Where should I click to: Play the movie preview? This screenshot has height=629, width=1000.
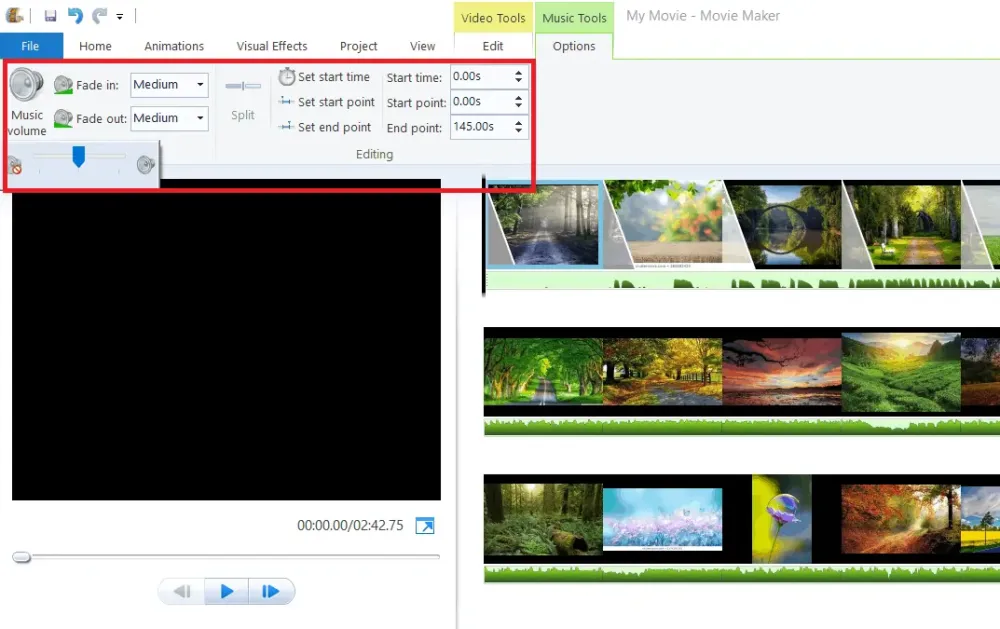pos(226,591)
